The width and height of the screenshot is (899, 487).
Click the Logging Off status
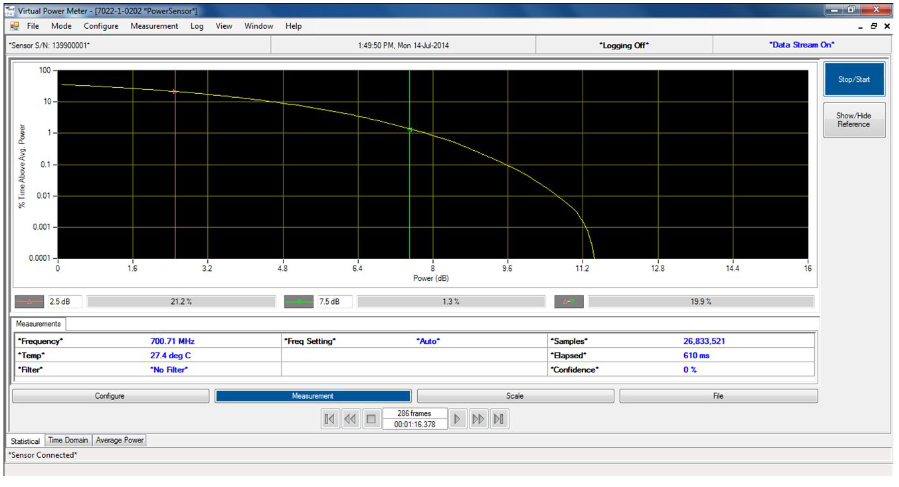tap(624, 45)
